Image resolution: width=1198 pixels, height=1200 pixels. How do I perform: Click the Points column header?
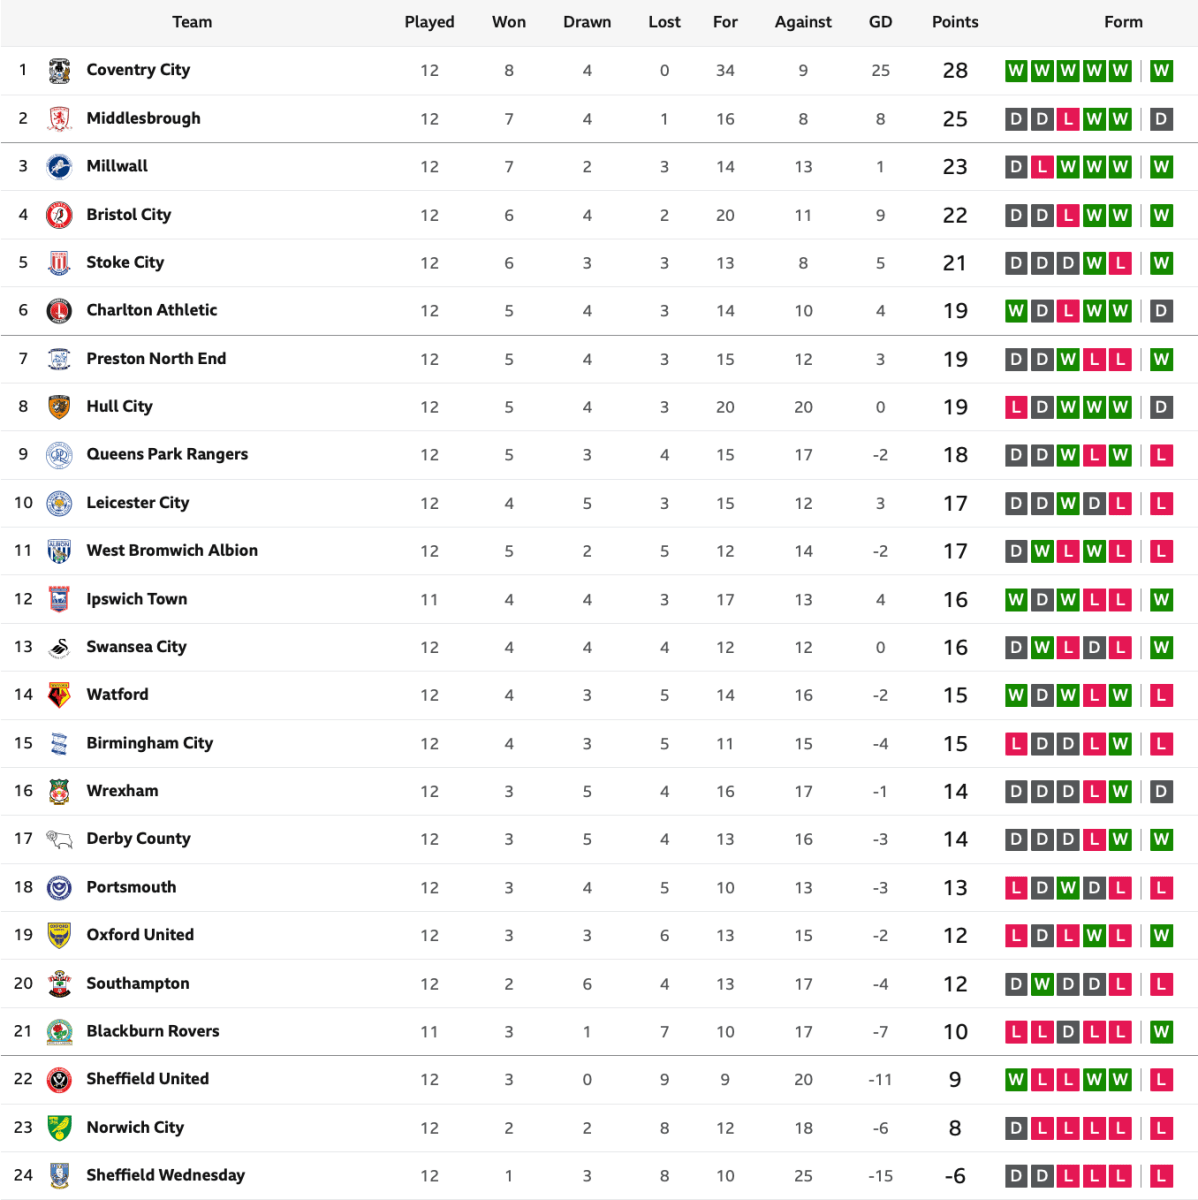click(x=955, y=22)
